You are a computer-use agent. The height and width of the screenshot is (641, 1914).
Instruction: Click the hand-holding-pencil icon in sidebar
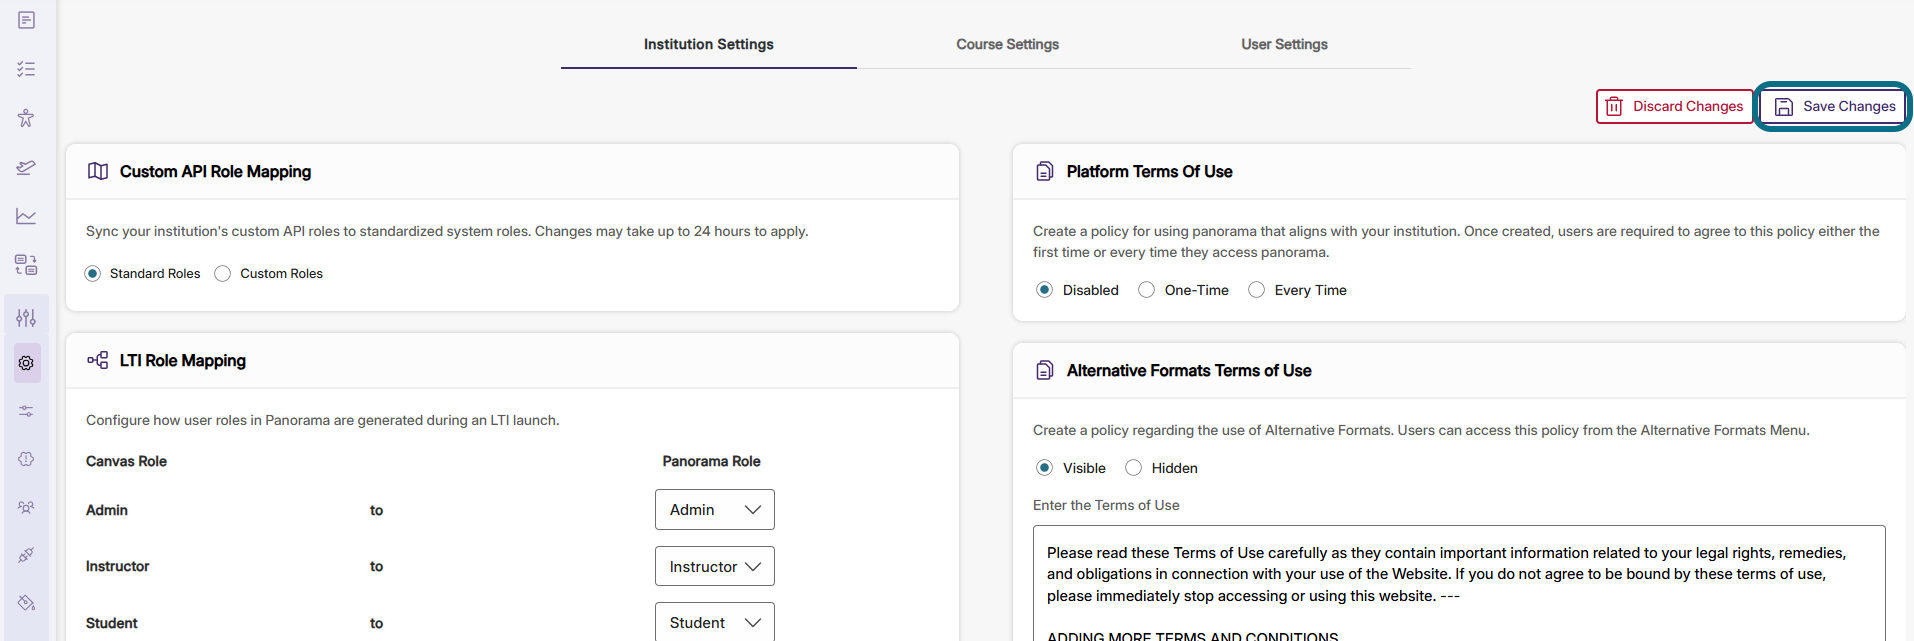pos(27,167)
